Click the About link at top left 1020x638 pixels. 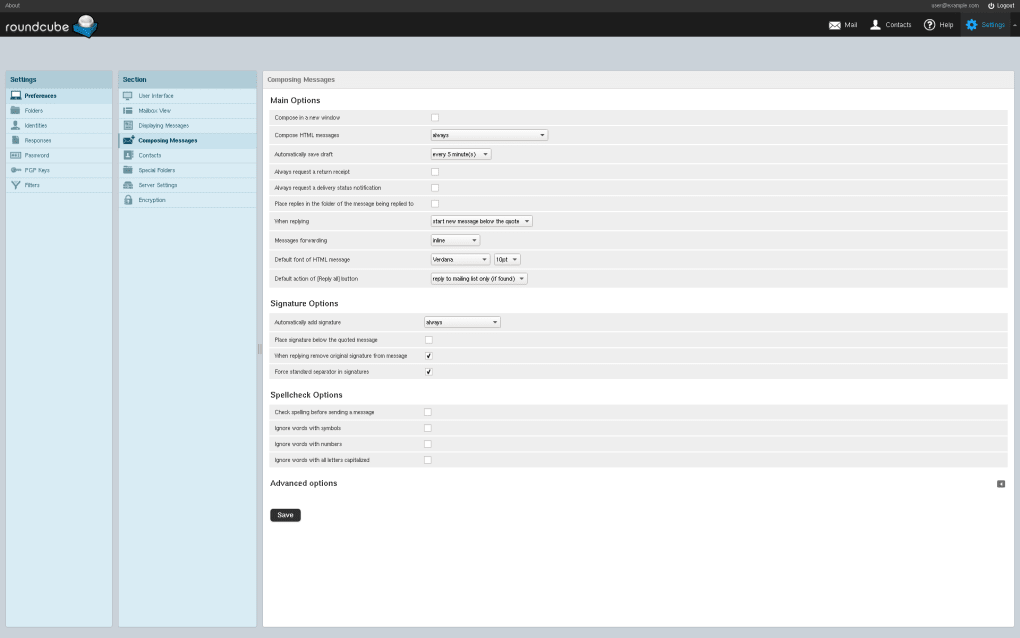coord(12,5)
